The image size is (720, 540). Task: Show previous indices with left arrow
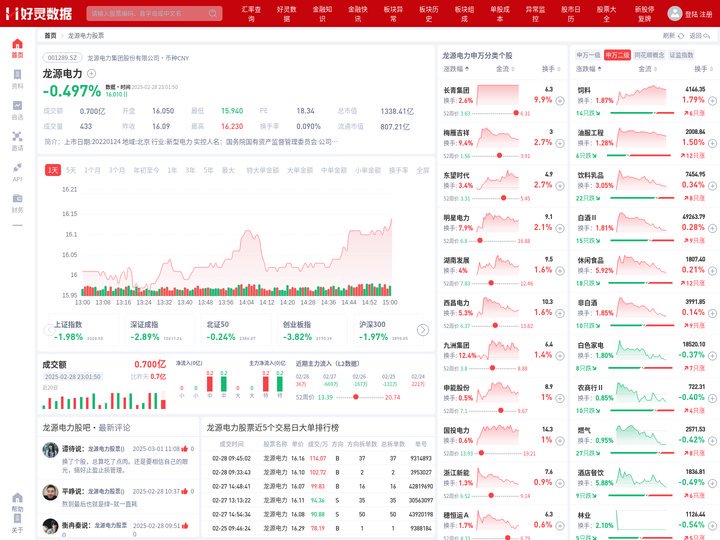[49, 330]
